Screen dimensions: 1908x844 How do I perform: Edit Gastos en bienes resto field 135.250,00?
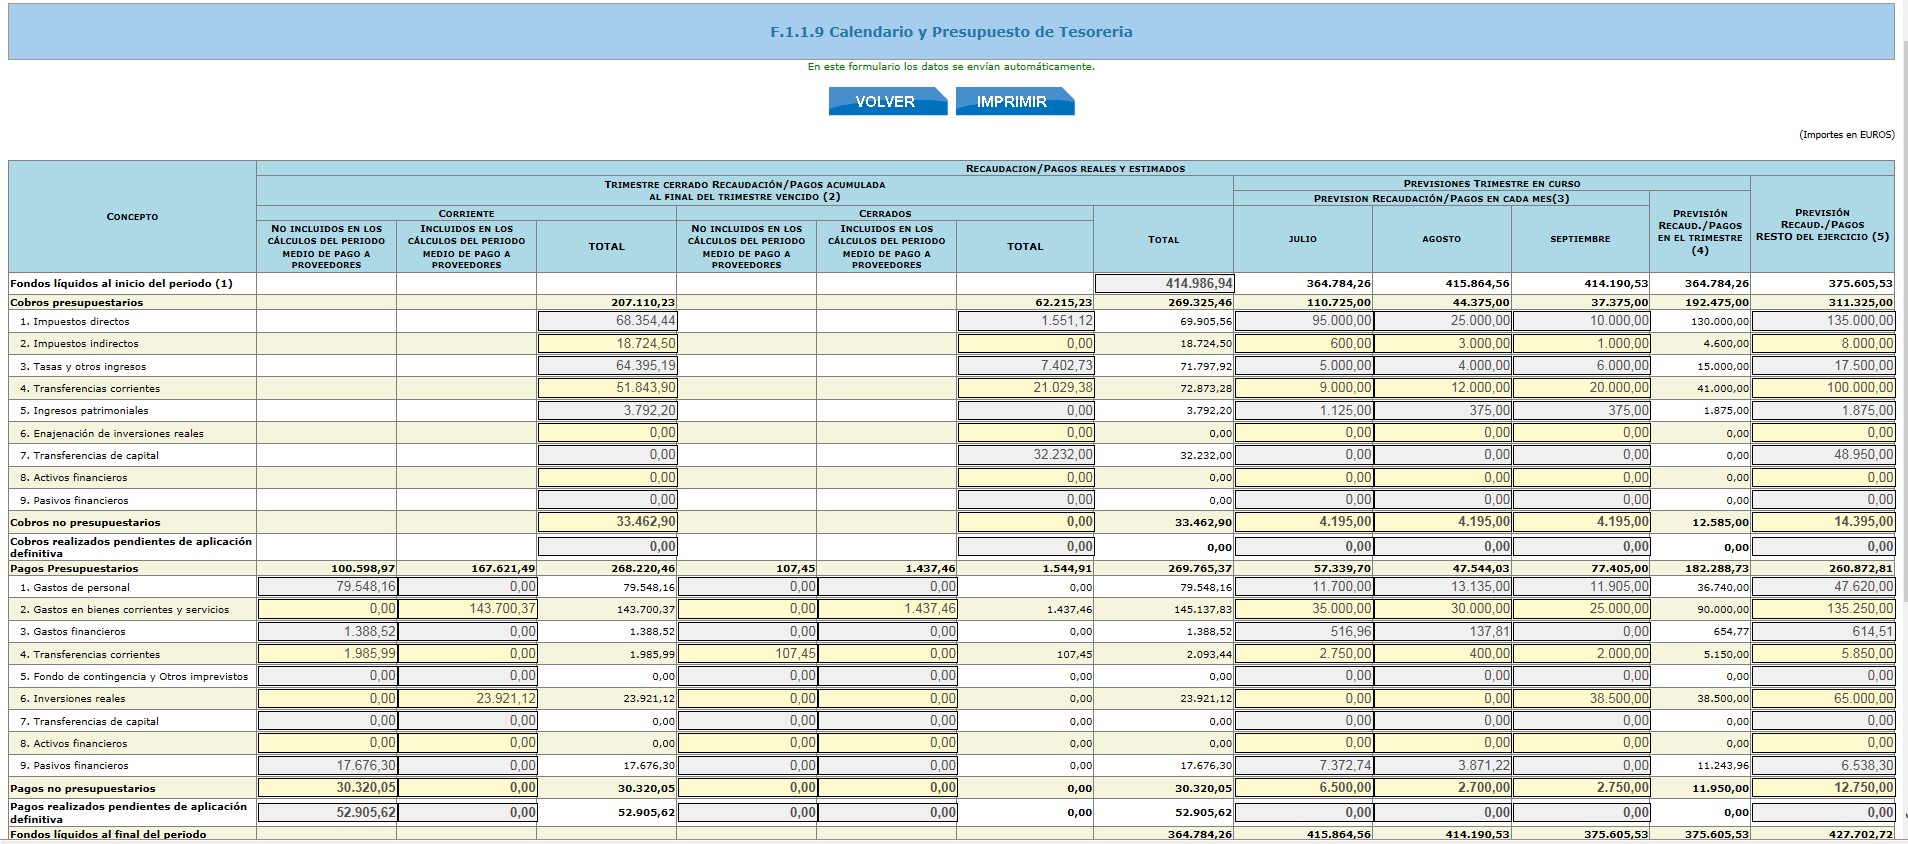click(x=1824, y=609)
